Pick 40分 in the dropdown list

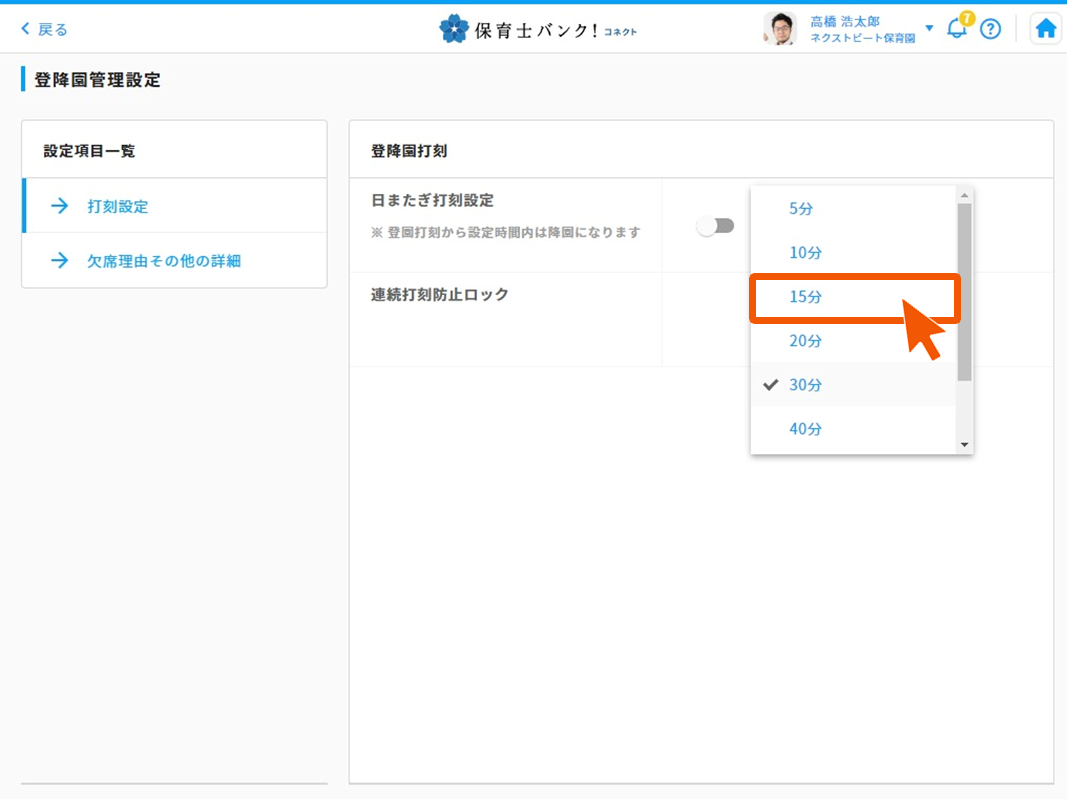click(805, 429)
